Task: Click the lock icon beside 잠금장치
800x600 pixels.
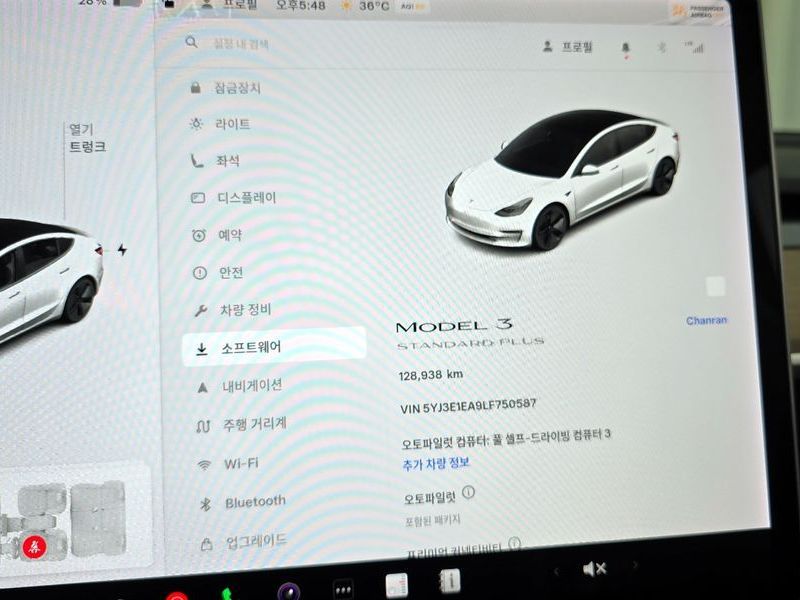Action: [195, 88]
